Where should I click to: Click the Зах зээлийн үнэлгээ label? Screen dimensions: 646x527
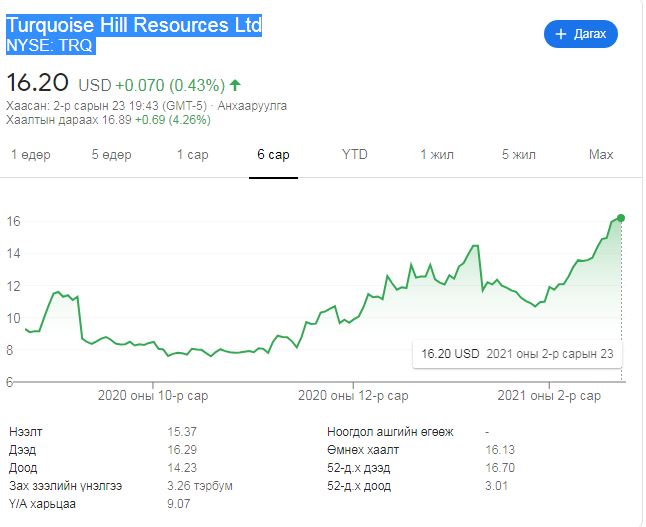point(66,486)
